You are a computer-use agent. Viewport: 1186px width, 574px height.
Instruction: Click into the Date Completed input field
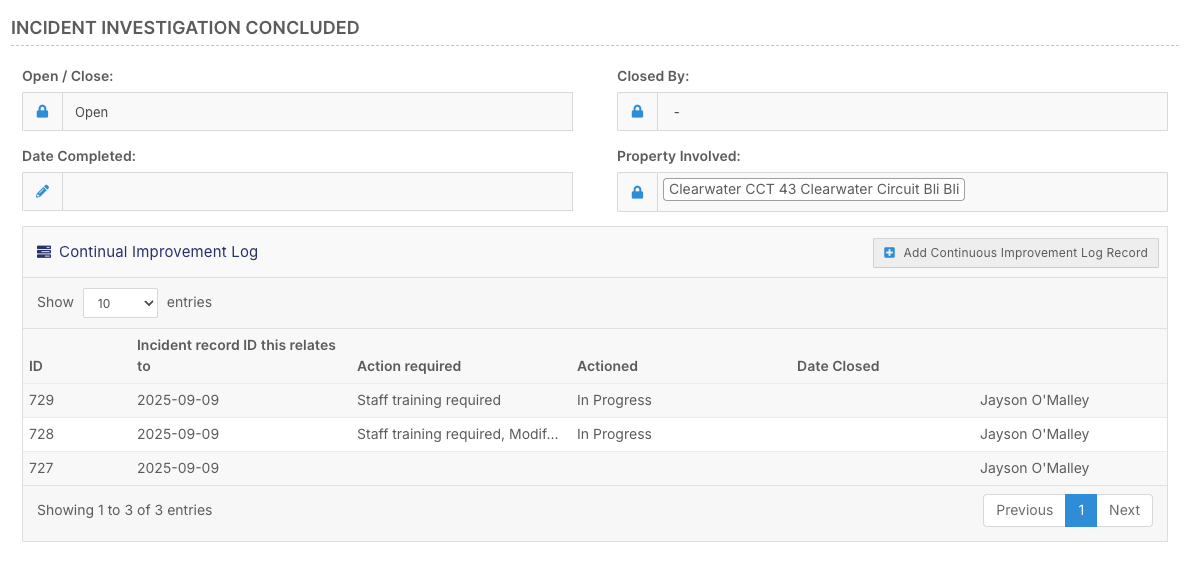pos(317,191)
